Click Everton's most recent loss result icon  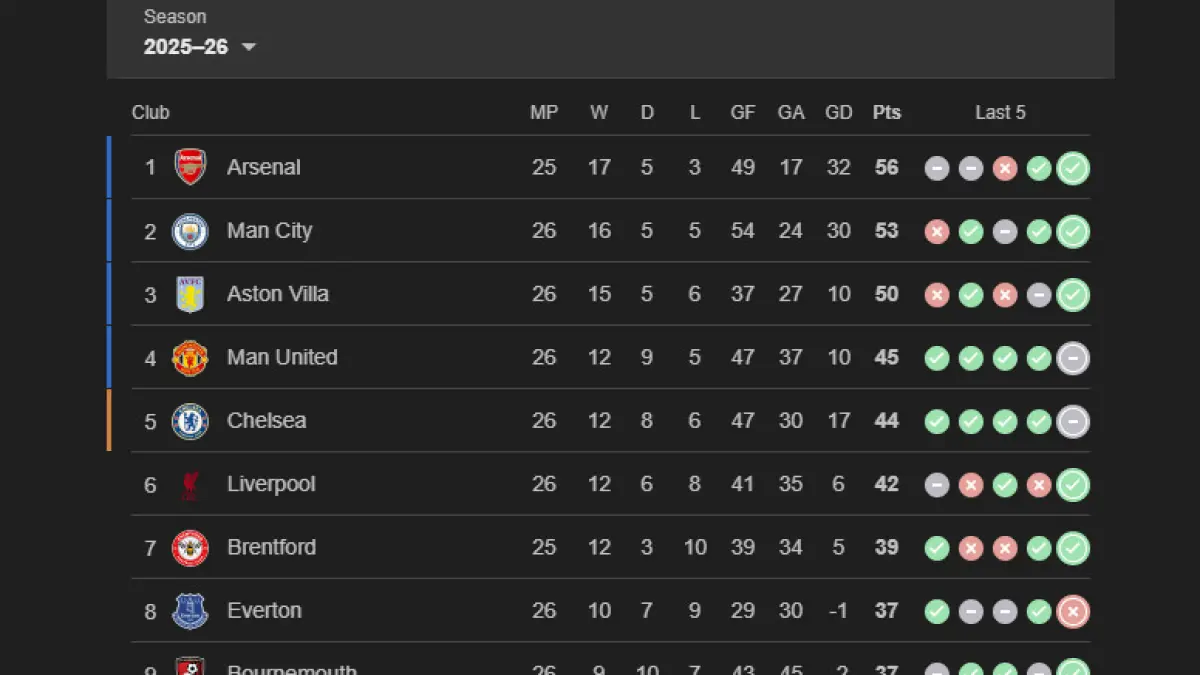click(1073, 611)
